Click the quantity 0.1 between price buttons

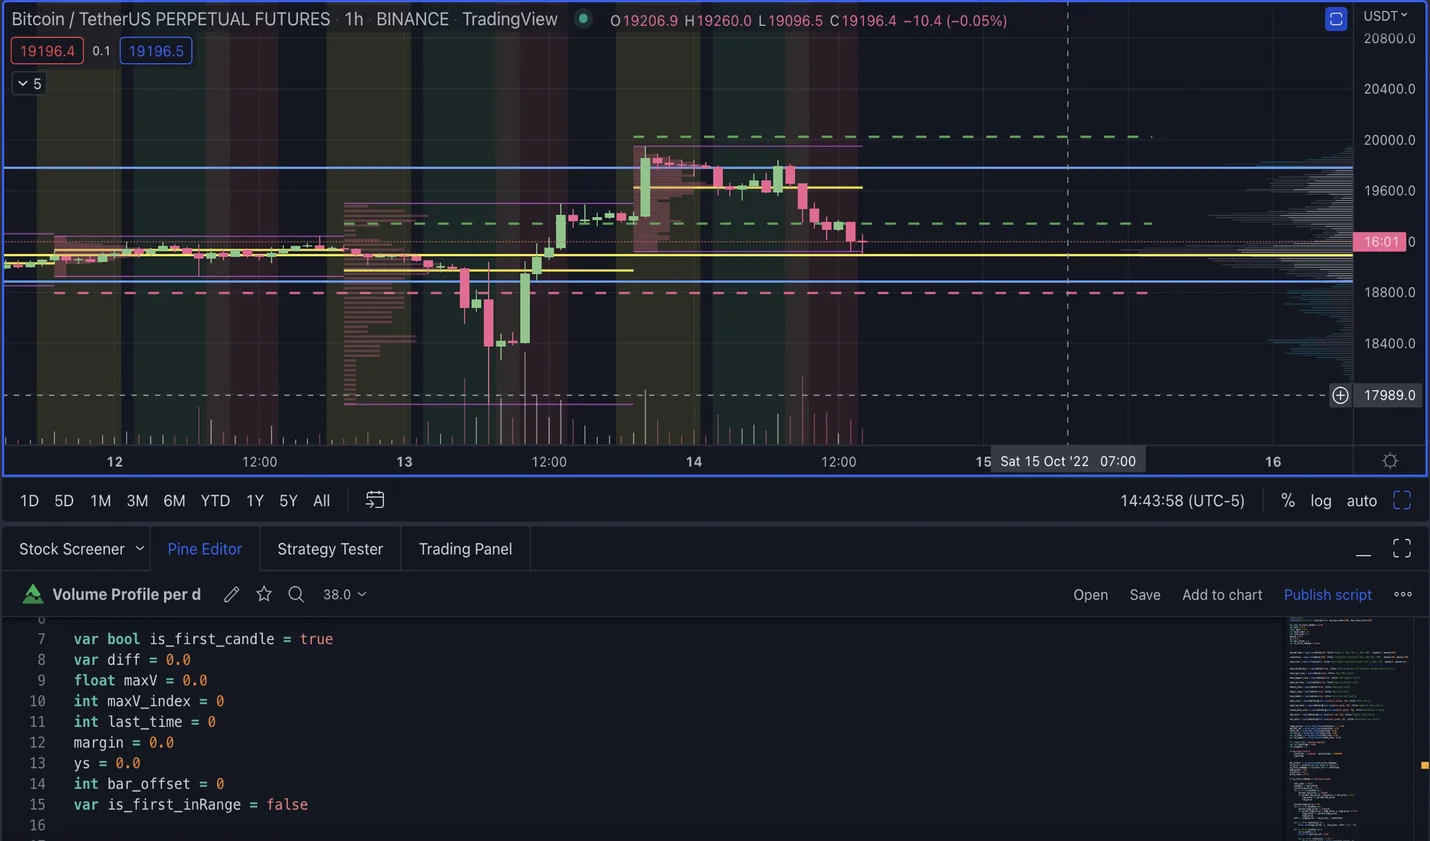[101, 51]
